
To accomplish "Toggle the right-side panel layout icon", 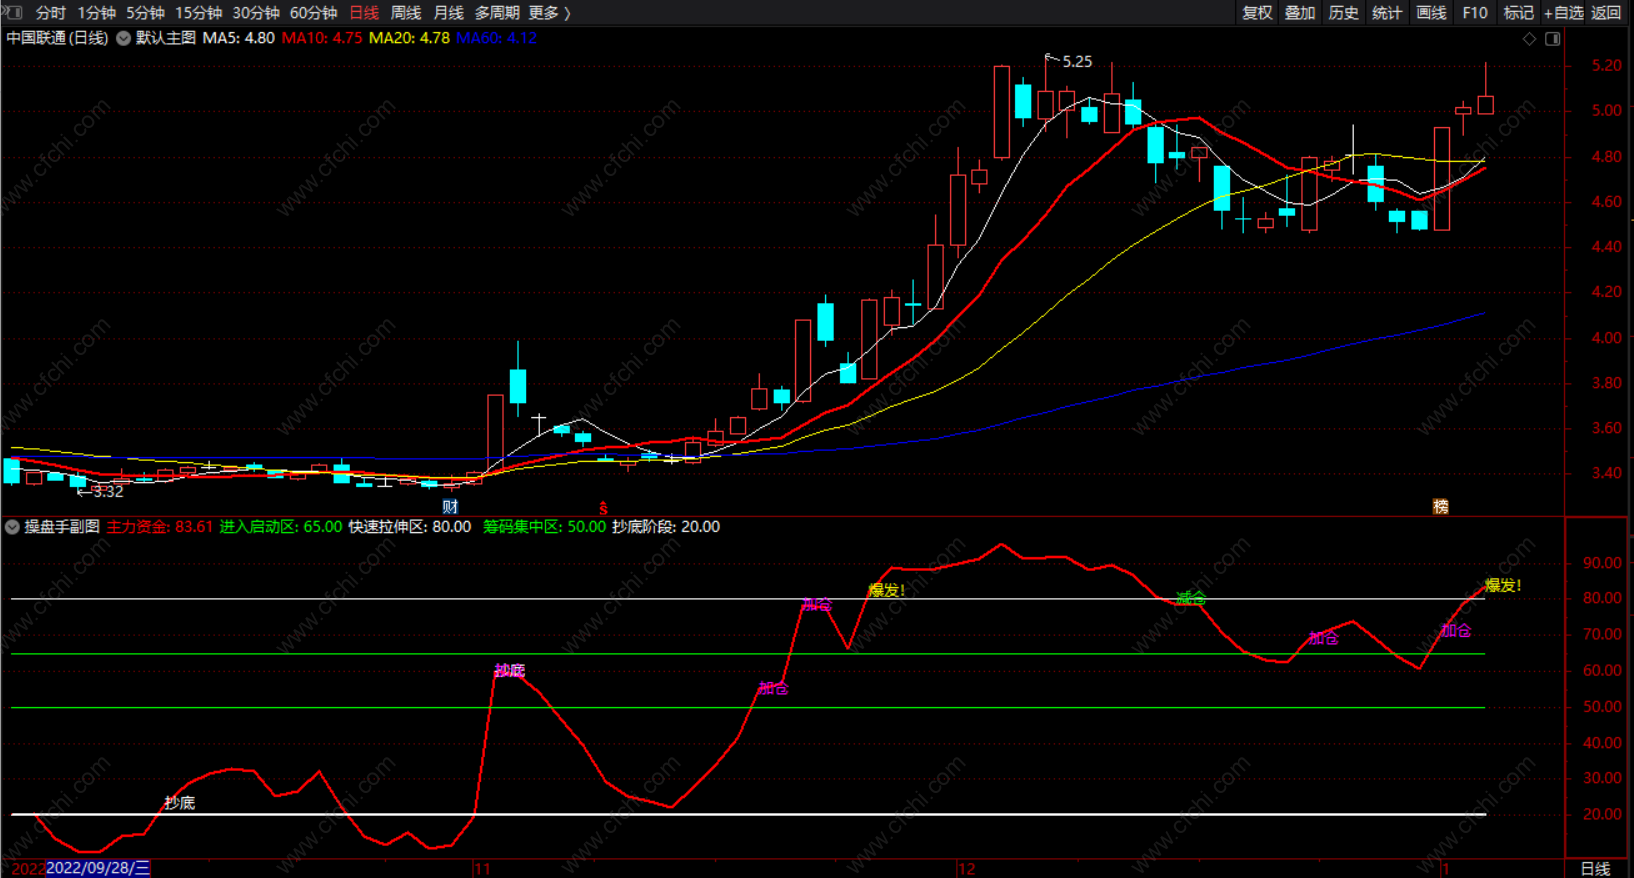I will pos(1553,39).
